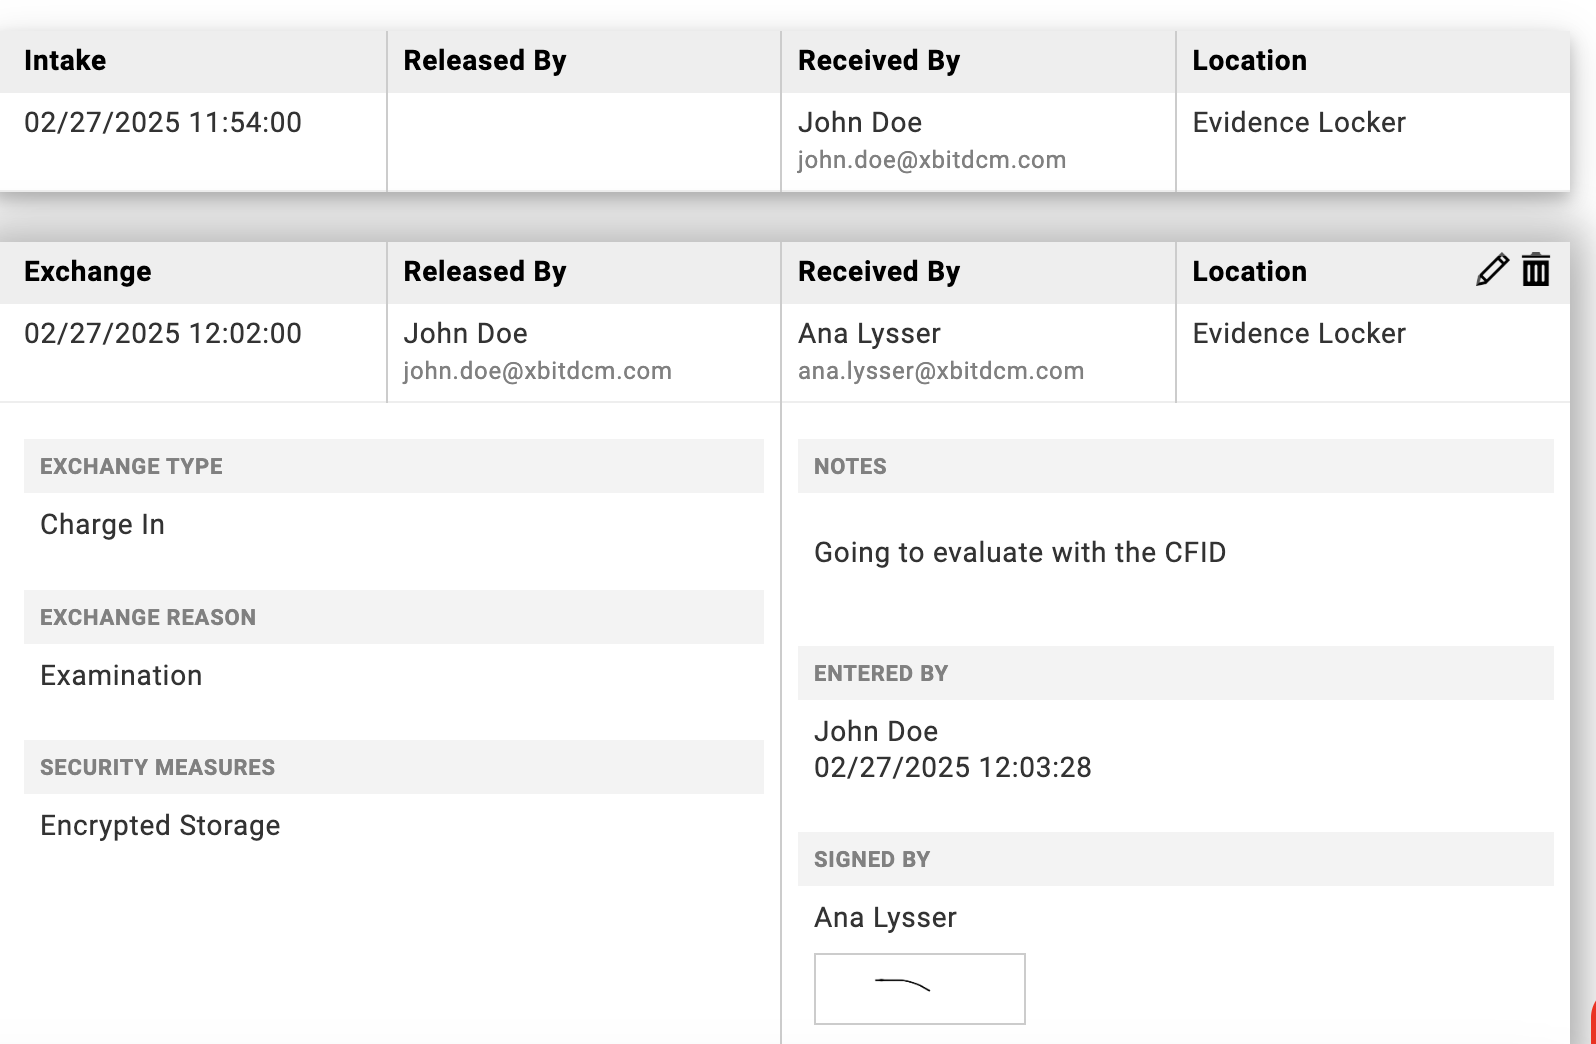Click Released By header in the Exchange table
Screen dimensions: 1596x1044
485,271
